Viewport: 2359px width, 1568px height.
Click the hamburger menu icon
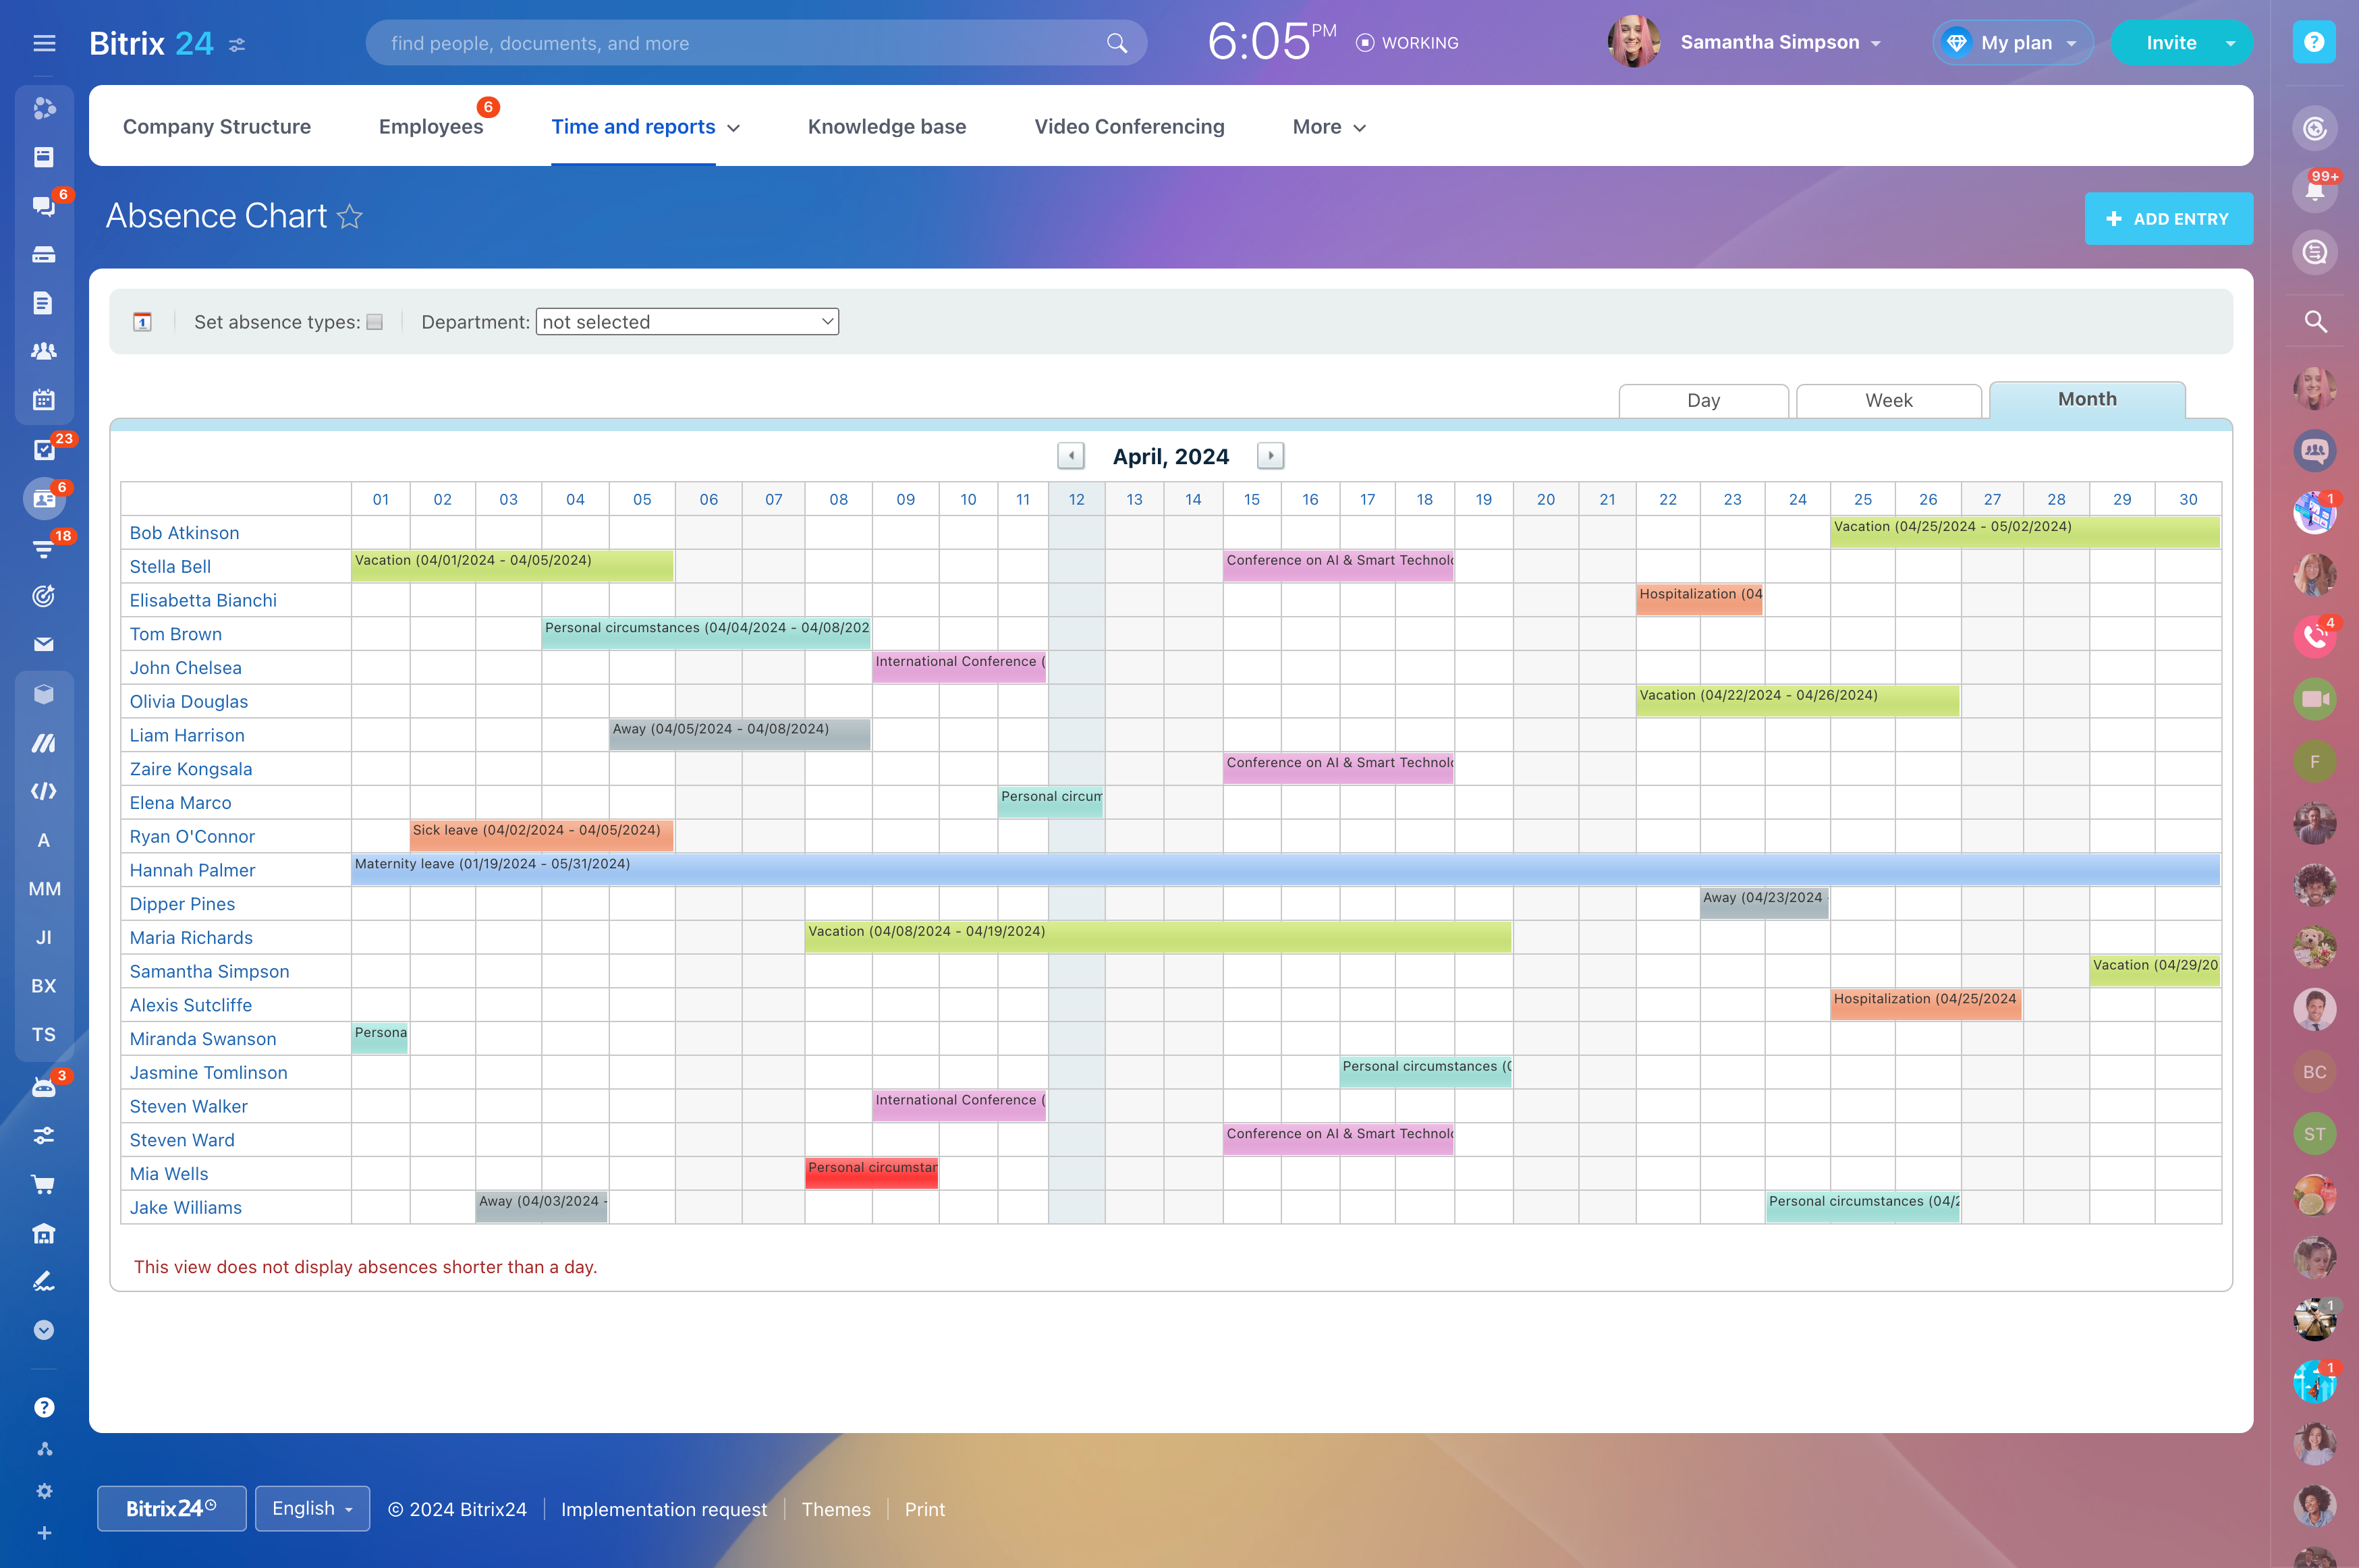click(x=44, y=43)
